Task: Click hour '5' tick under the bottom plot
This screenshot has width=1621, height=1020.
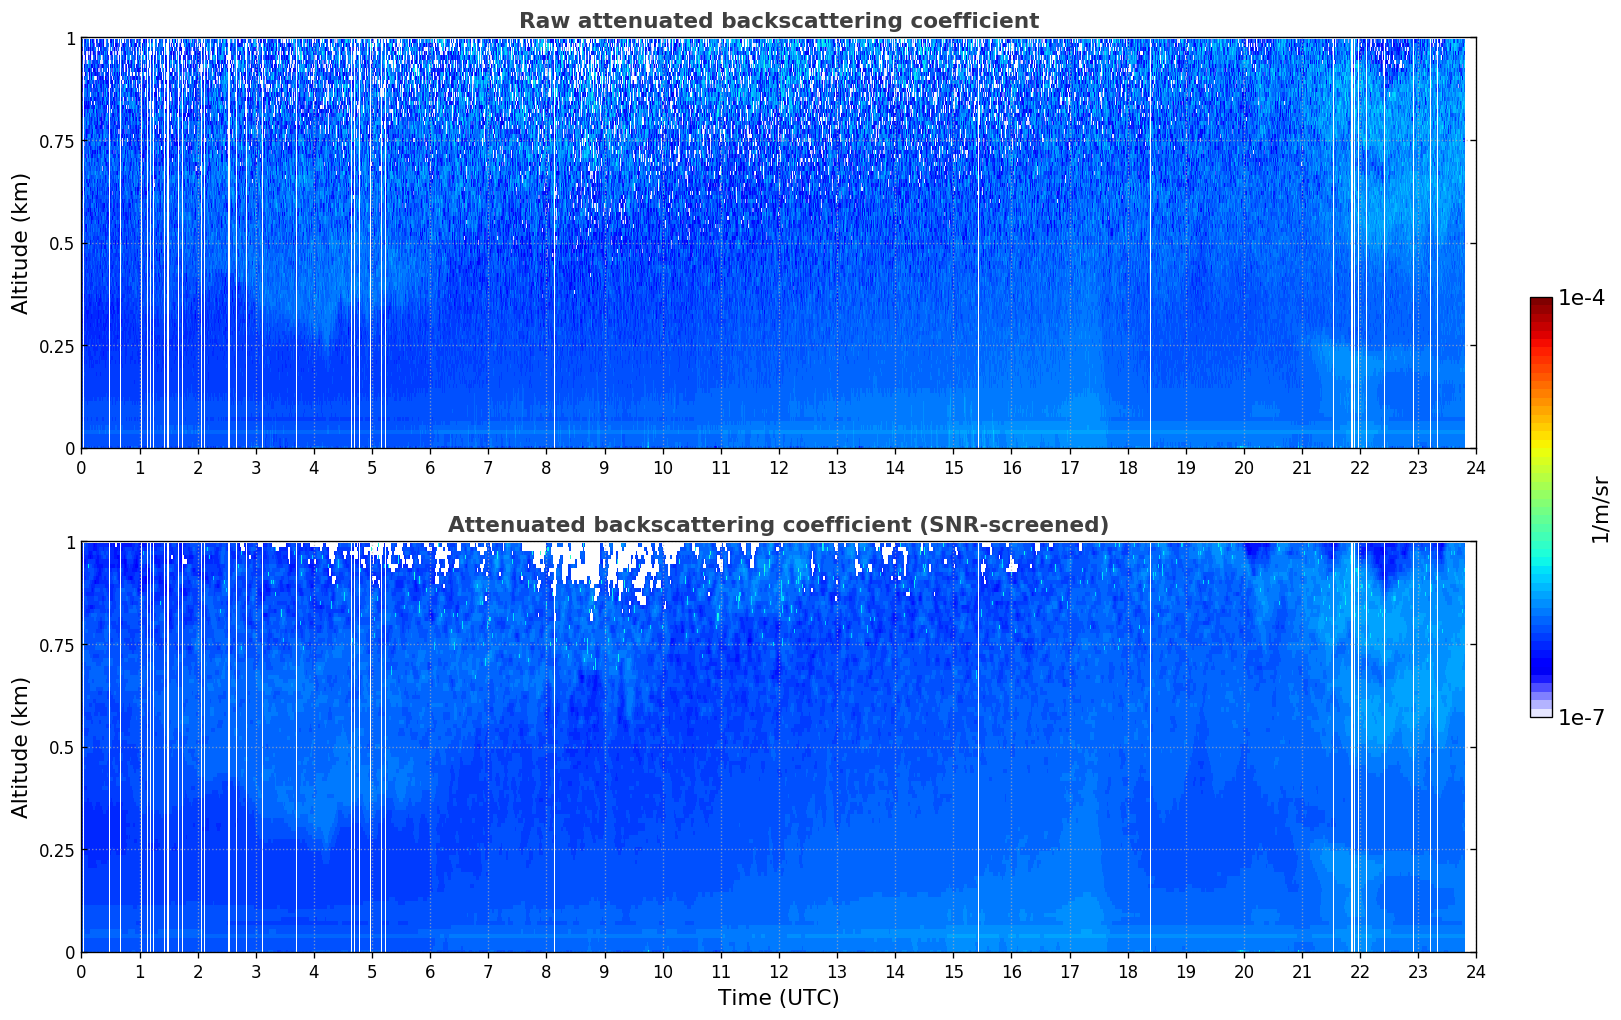Action: coord(372,972)
